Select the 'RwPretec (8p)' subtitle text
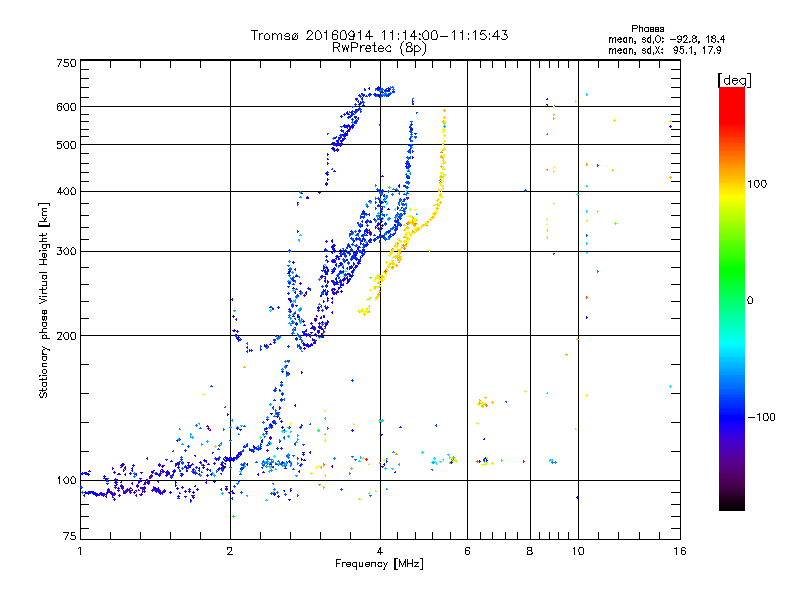800x600 pixels. [379, 48]
